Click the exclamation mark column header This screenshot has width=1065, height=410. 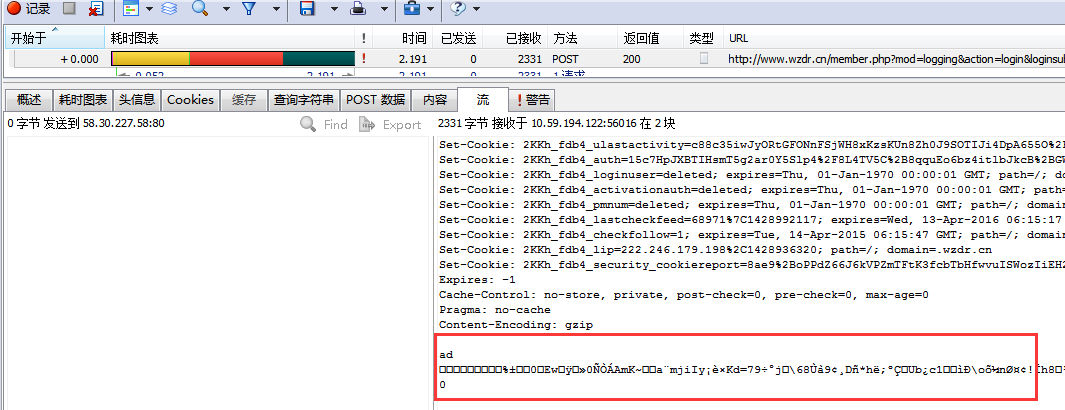tap(364, 38)
